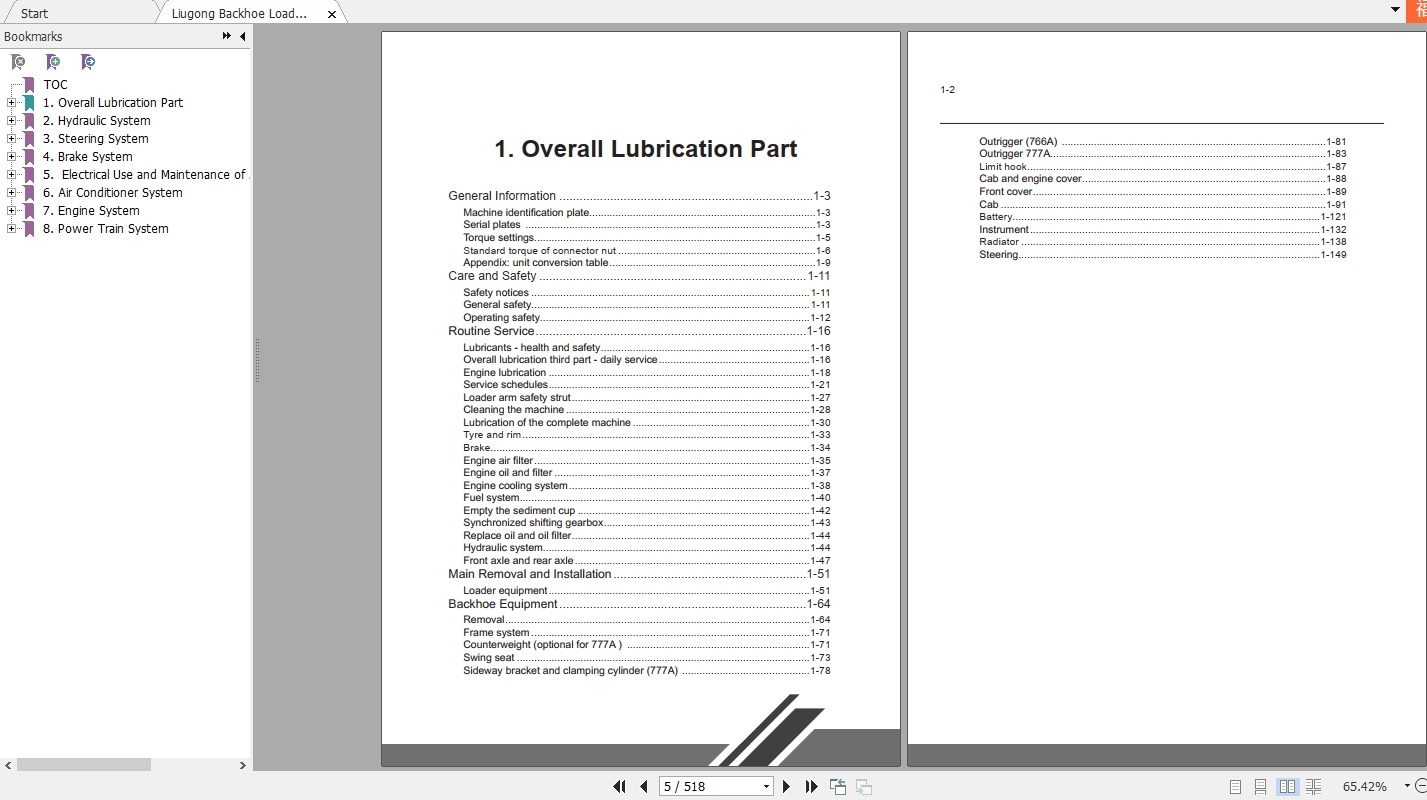Click the delete bookmark icon

[x=18, y=62]
